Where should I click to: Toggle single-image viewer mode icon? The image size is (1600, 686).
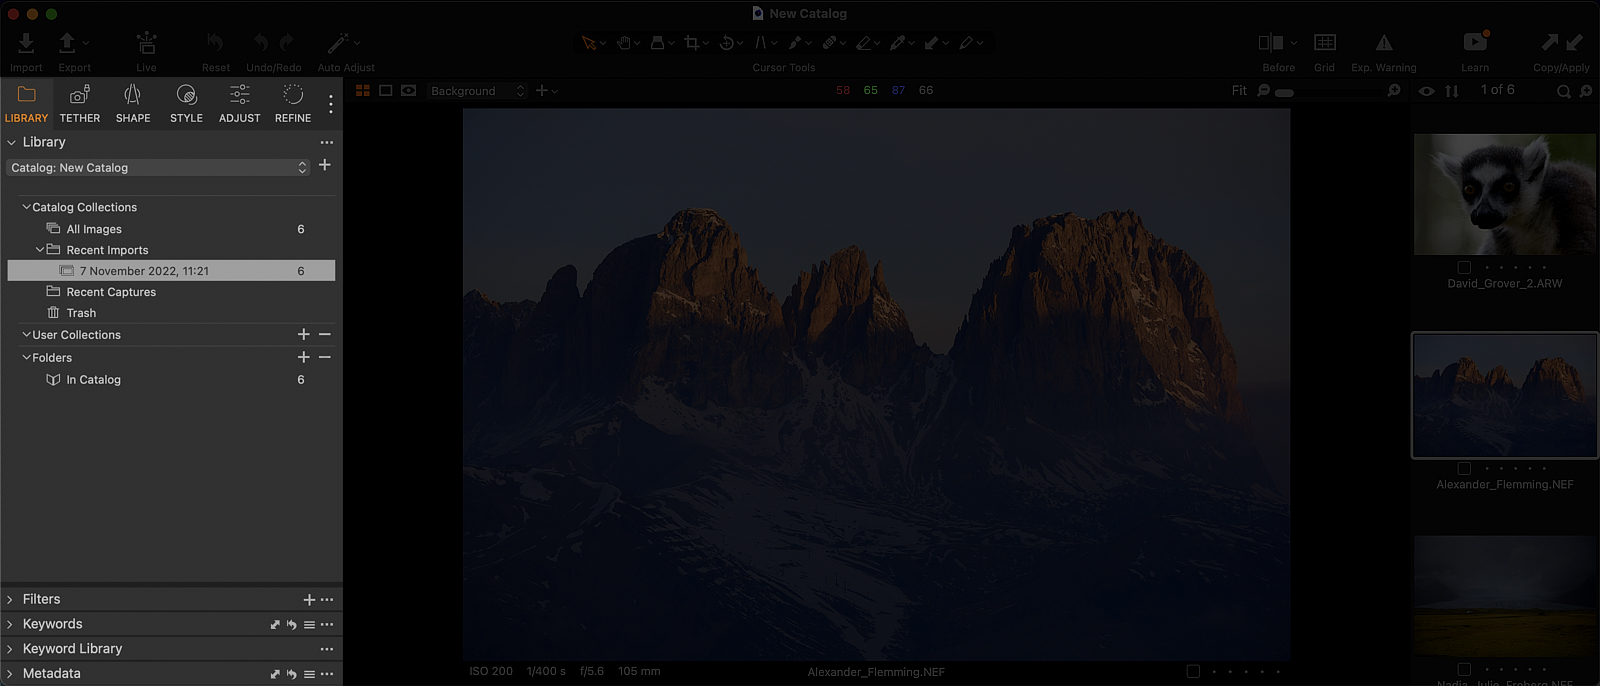[385, 90]
